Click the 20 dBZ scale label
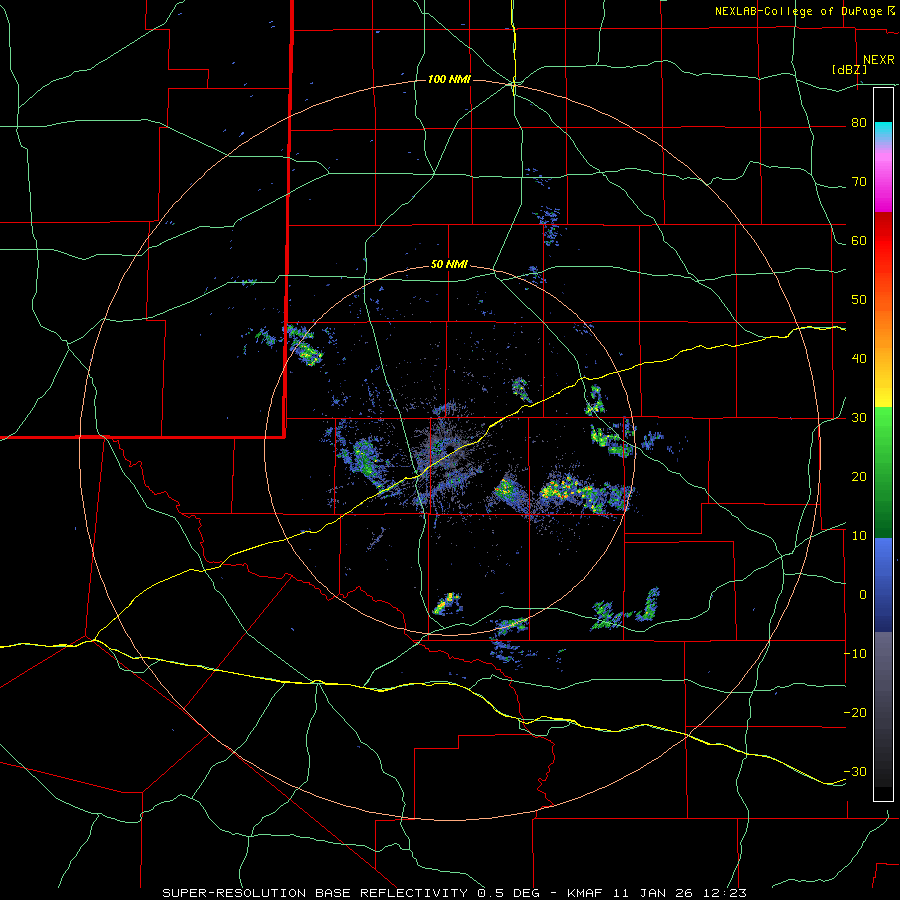The image size is (900, 900). point(859,476)
